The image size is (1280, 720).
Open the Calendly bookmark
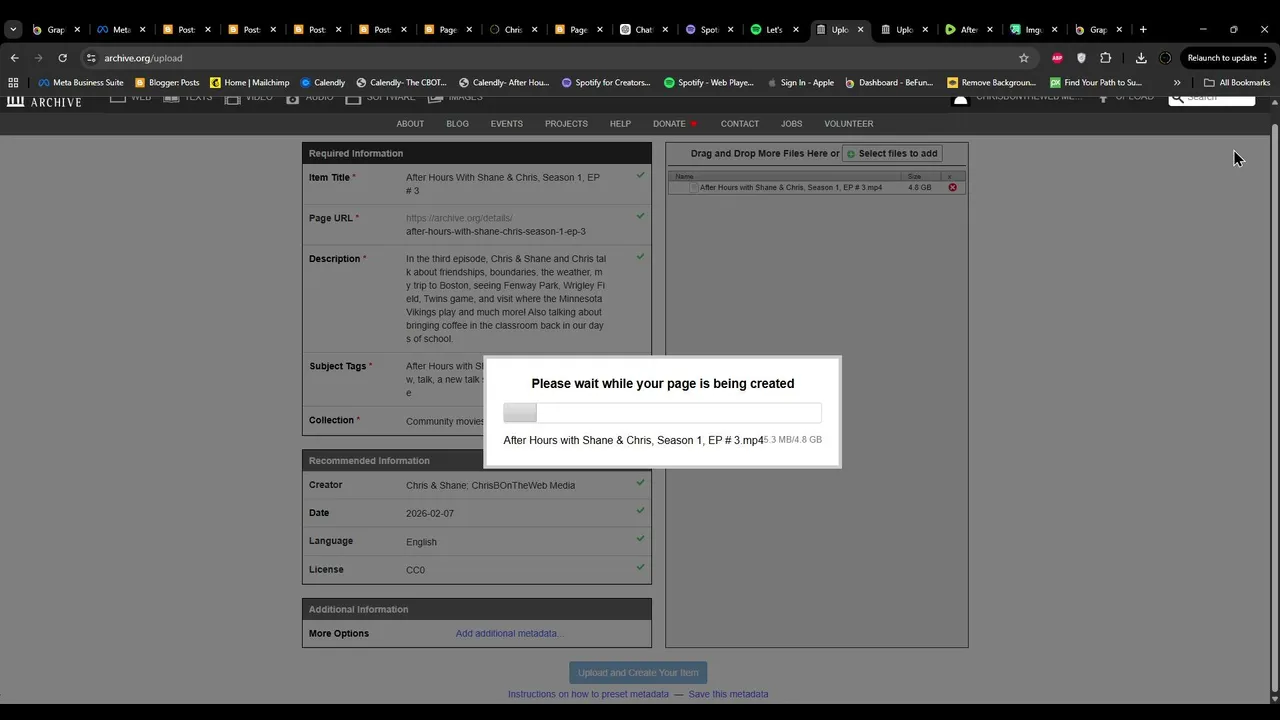[322, 82]
